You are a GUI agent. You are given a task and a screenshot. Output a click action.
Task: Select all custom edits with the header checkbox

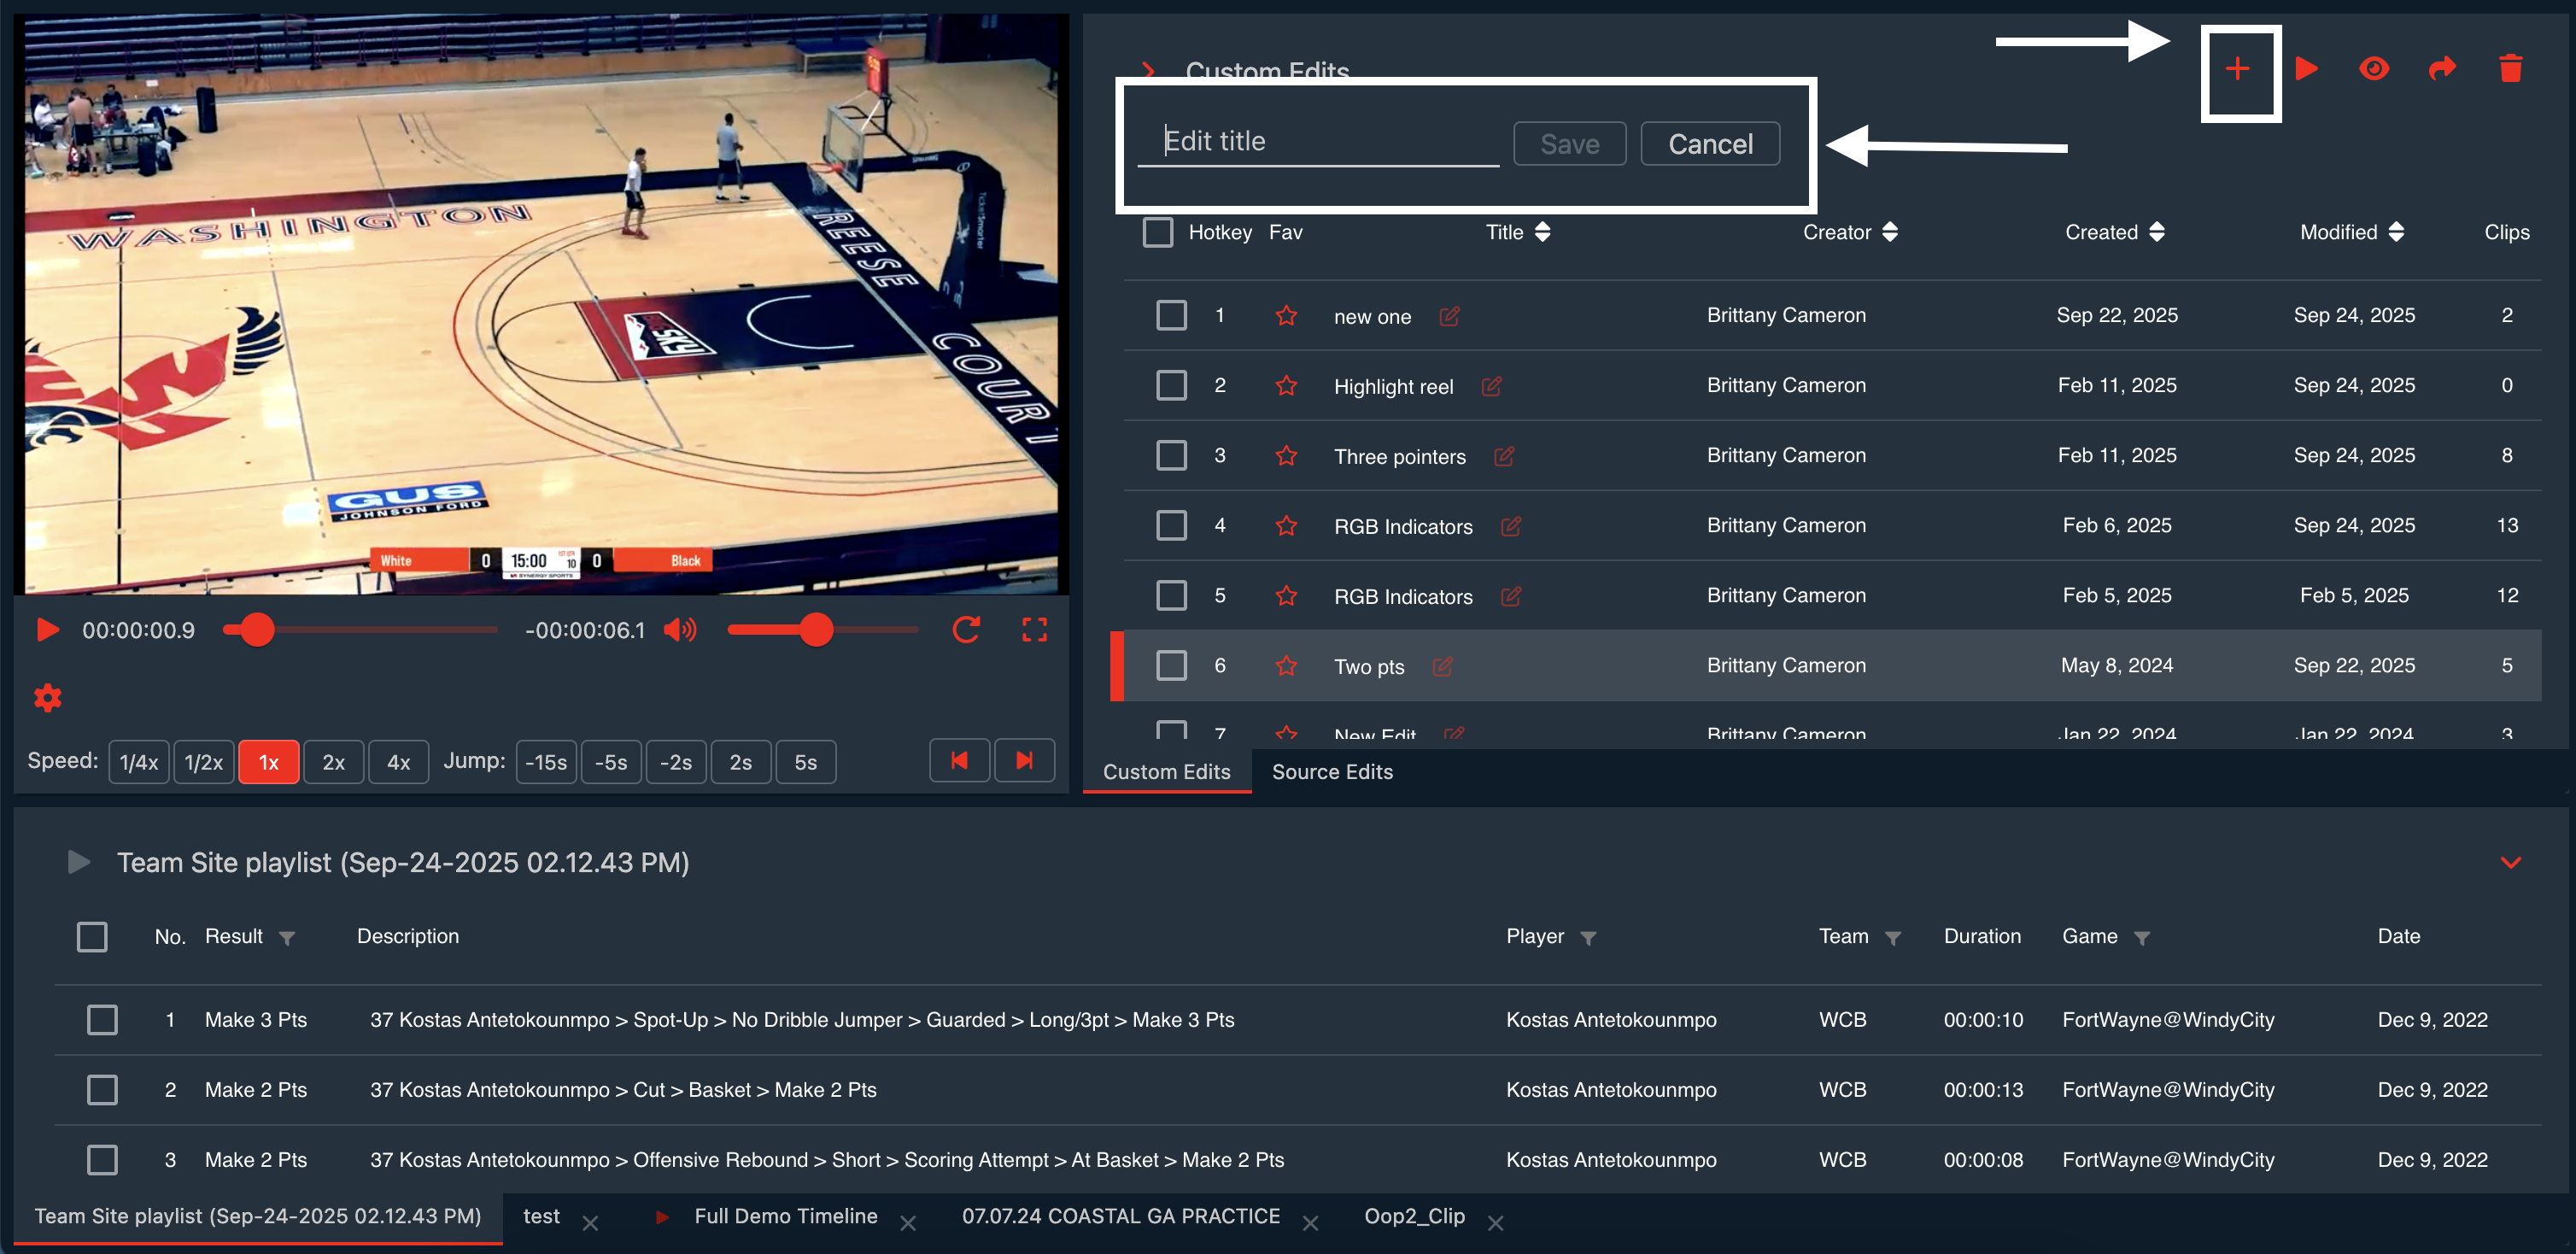1157,232
